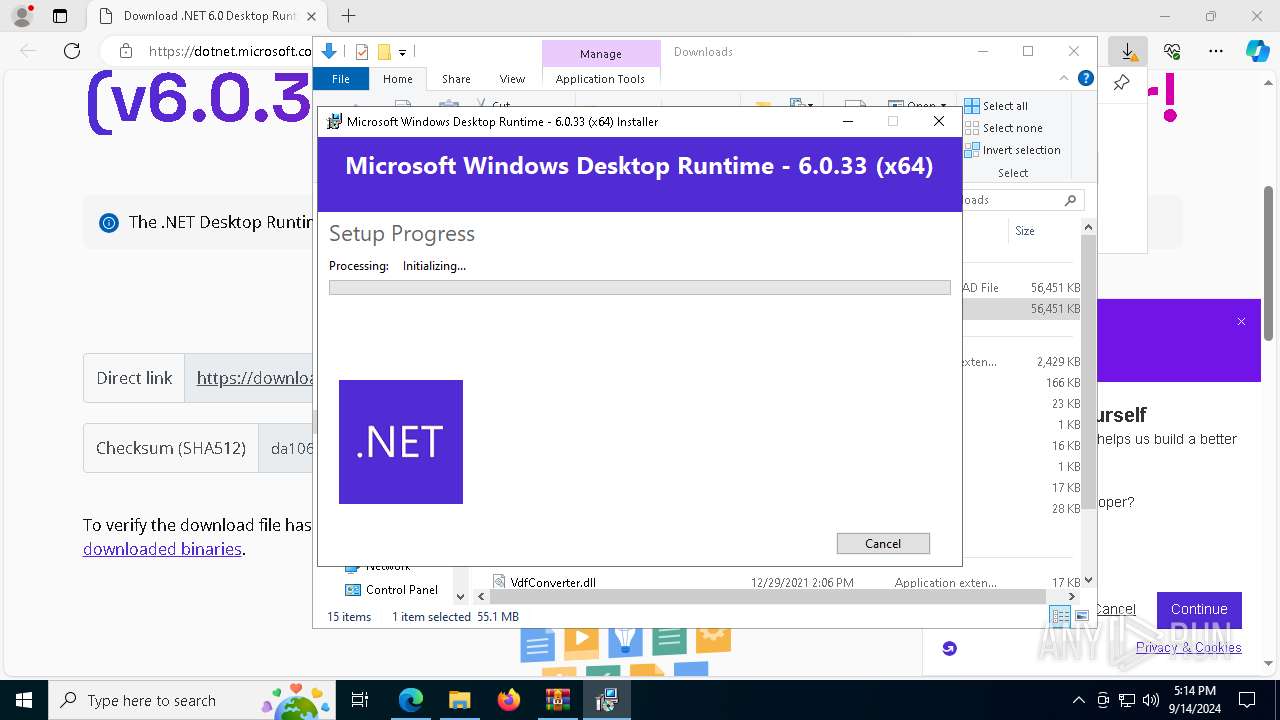This screenshot has height=720, width=1280.
Task: Click the Cancel link beside Continue
Action: click(x=1116, y=609)
